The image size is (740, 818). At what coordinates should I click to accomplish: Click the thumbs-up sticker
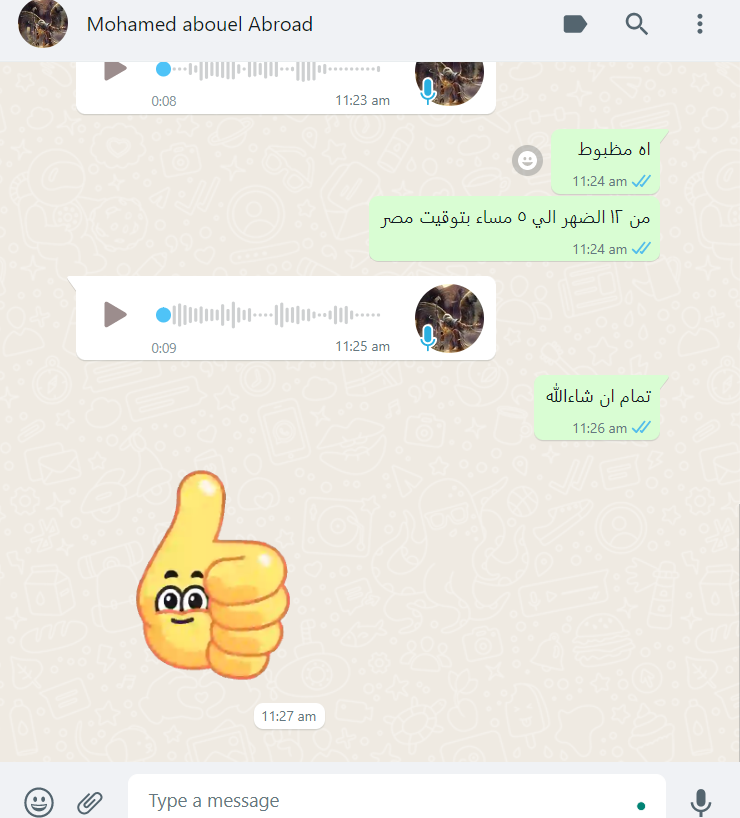(x=212, y=574)
